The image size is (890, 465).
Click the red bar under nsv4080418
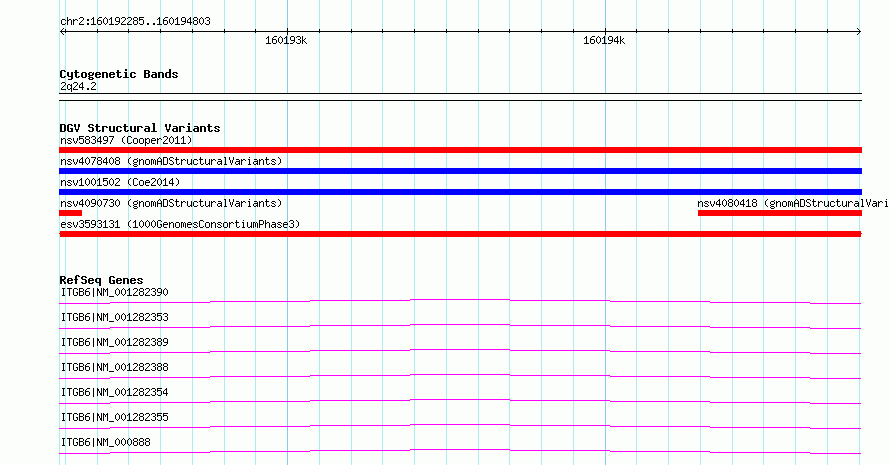point(780,213)
